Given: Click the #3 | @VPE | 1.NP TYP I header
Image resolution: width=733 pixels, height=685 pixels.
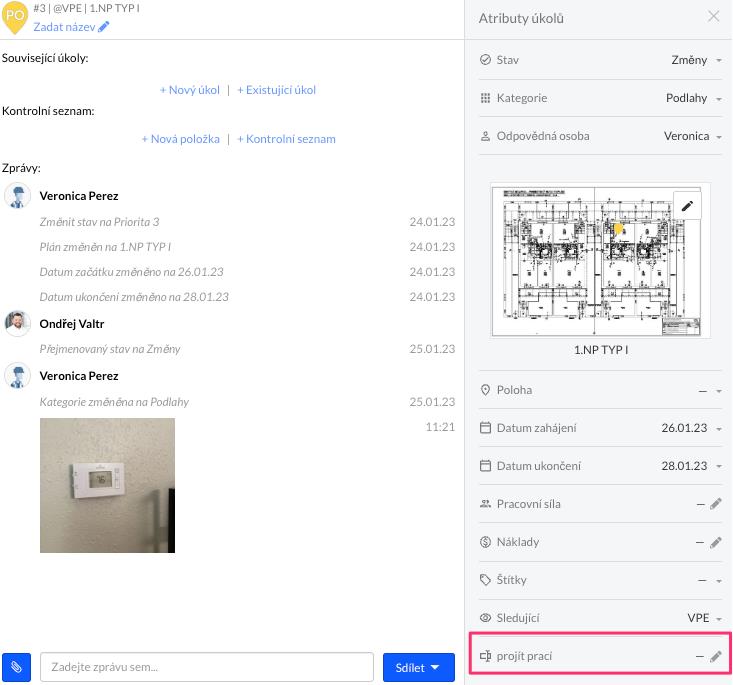Looking at the screenshot, I should point(86,8).
